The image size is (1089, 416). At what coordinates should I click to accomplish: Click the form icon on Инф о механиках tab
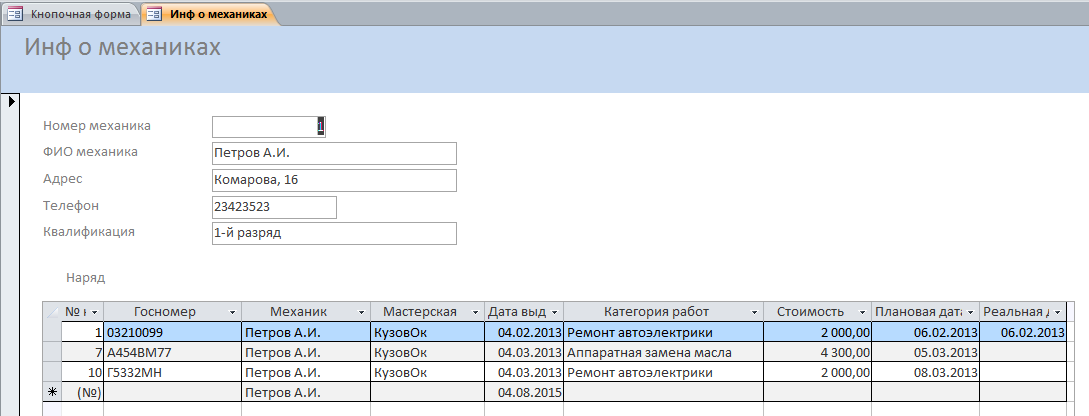[x=156, y=14]
